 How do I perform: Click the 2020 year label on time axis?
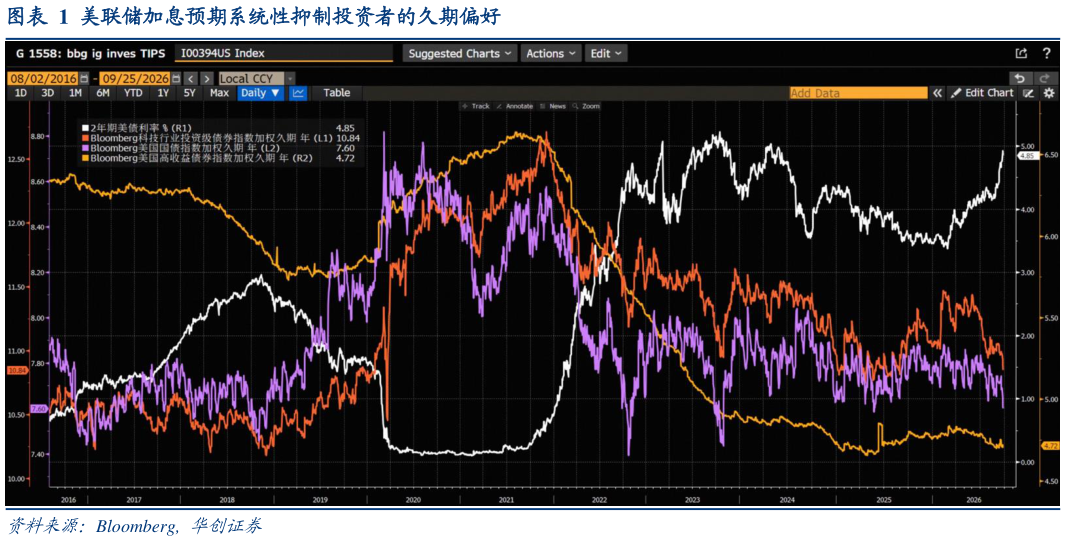(x=413, y=499)
